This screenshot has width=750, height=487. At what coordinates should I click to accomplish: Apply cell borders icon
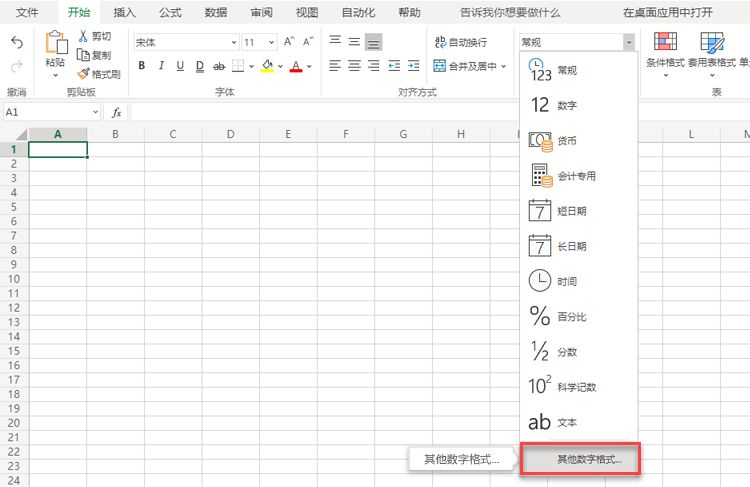click(238, 66)
